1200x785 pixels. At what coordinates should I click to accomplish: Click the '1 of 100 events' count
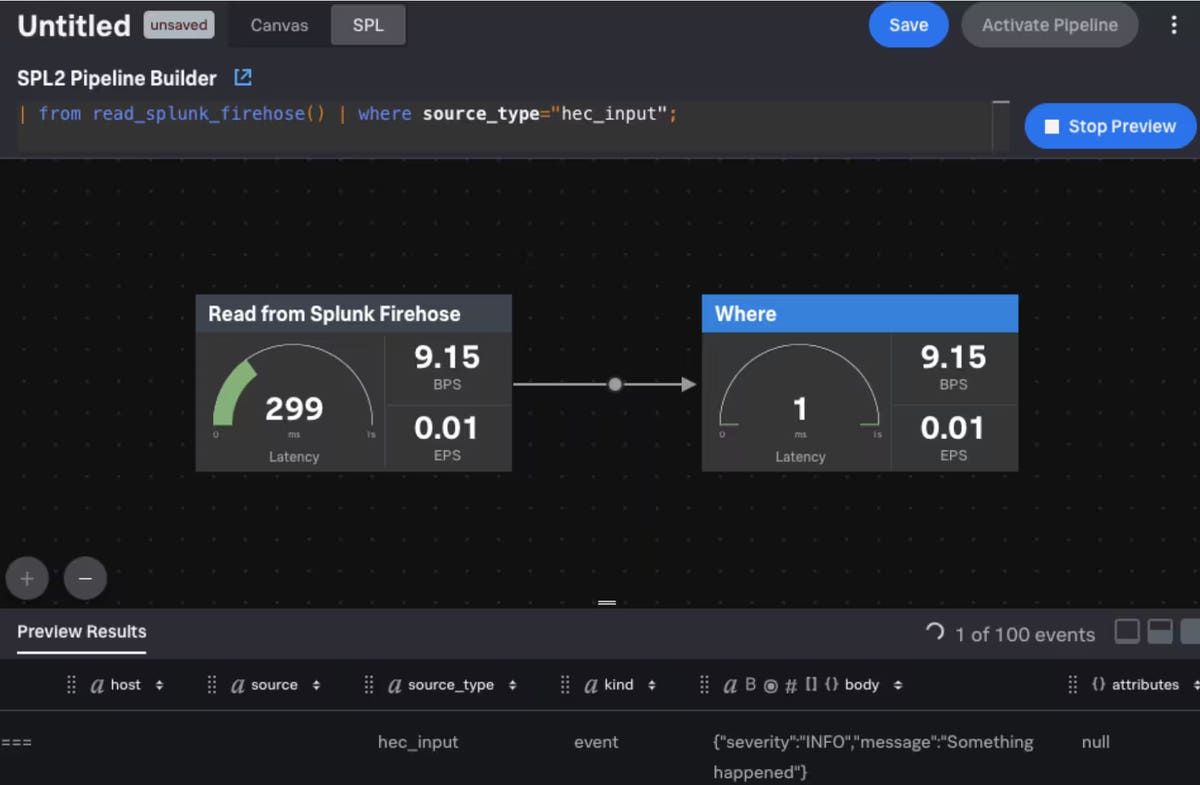pos(1025,634)
